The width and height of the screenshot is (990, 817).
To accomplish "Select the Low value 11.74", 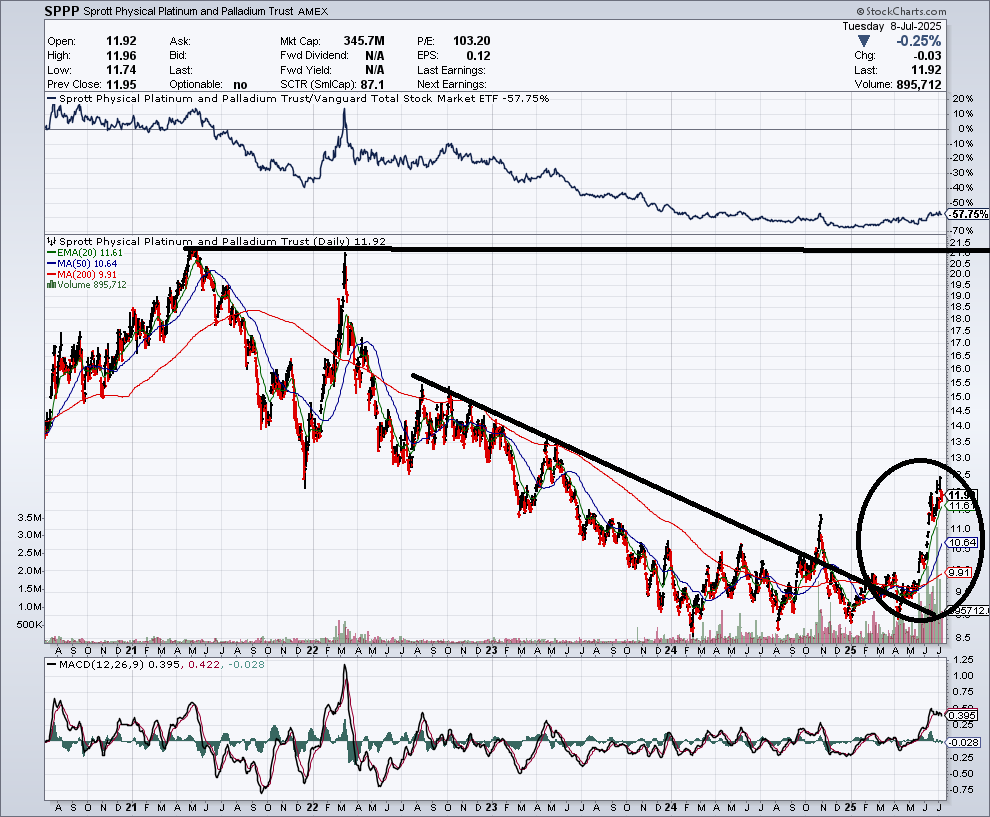I will click(121, 70).
